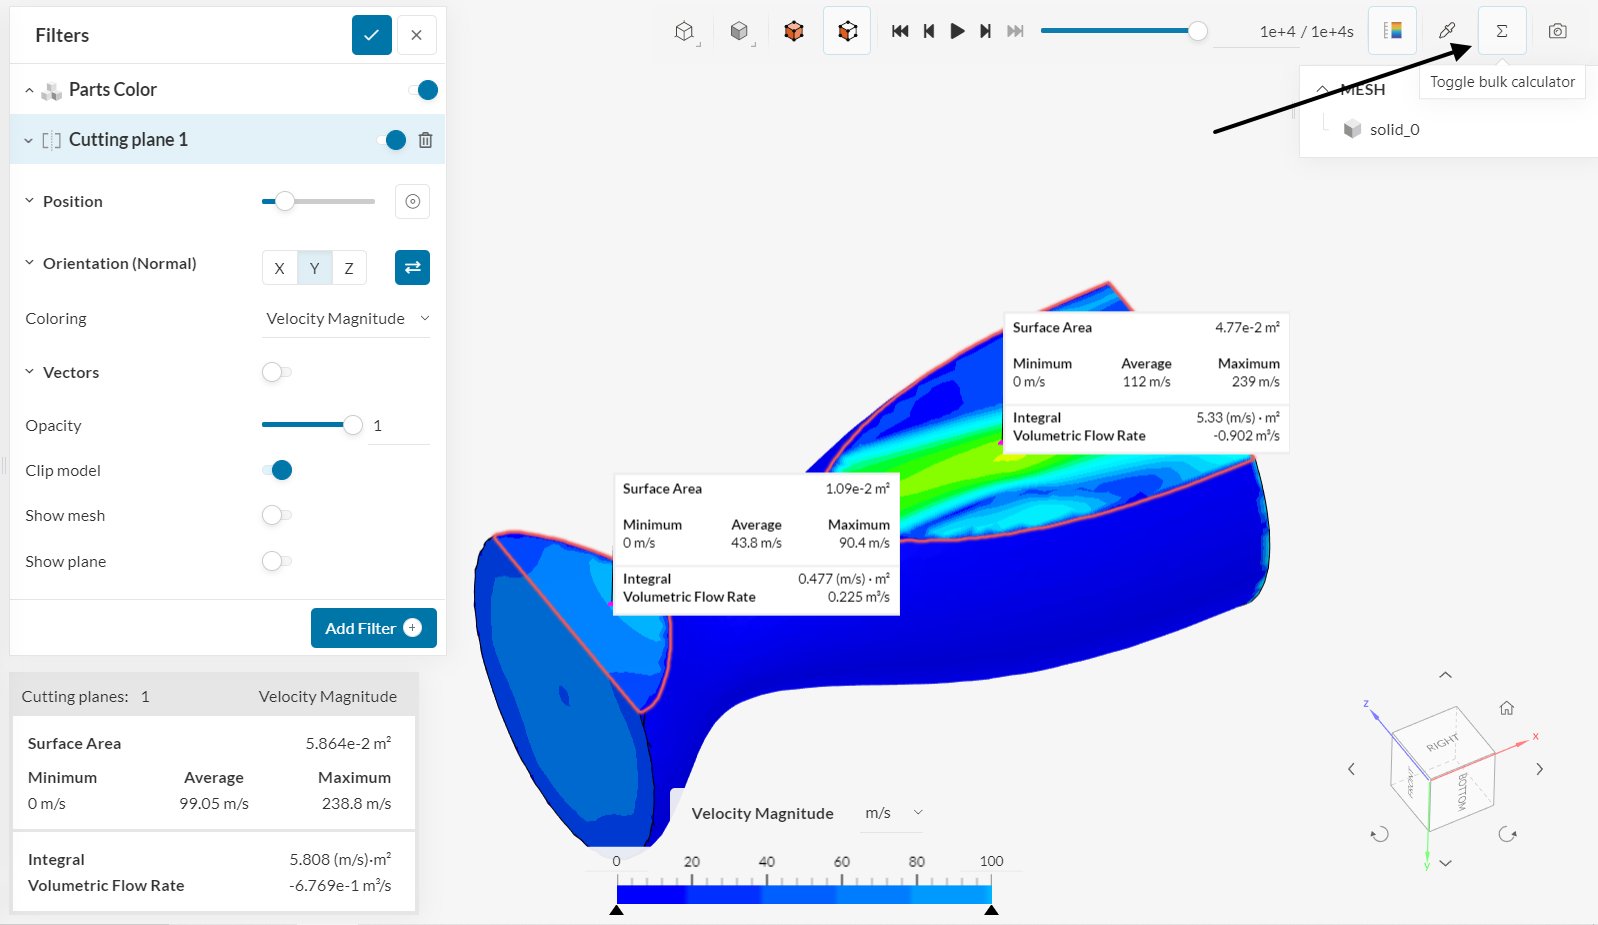Rotate view clockwise near orientation cube

coord(1508,834)
